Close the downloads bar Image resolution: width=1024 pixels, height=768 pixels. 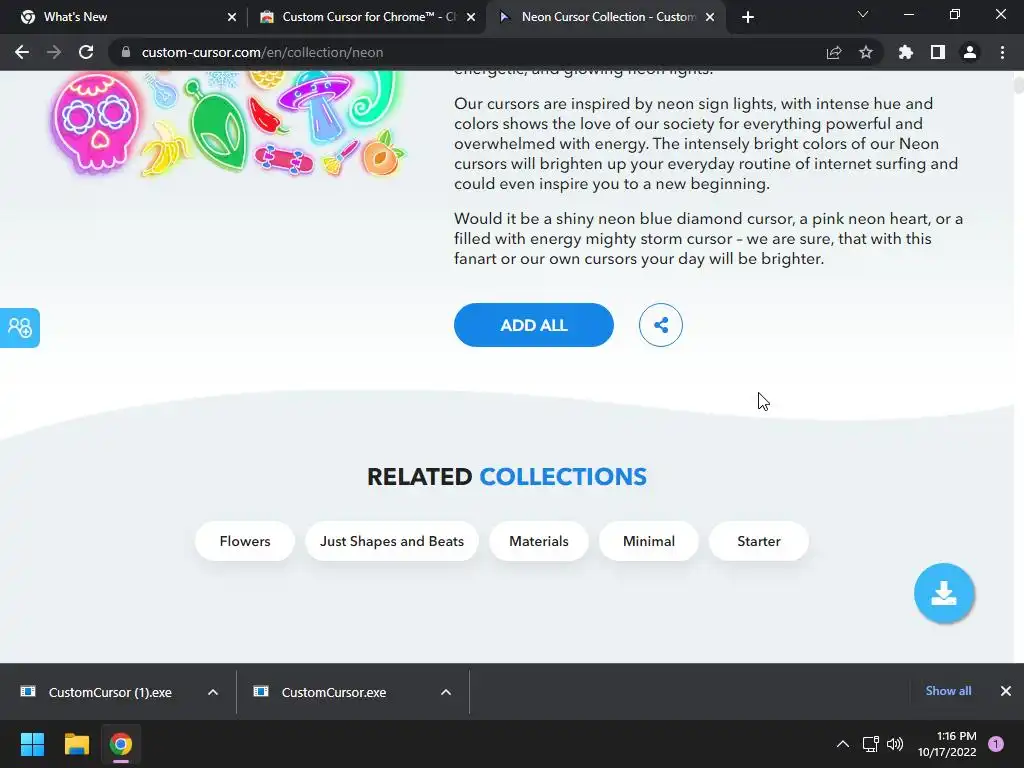(1006, 691)
